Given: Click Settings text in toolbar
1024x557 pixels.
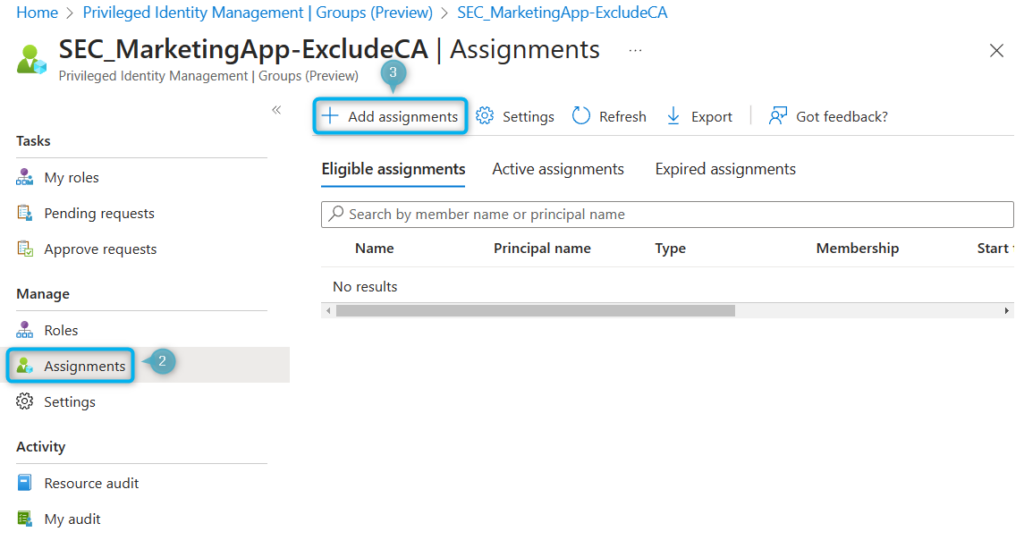Looking at the screenshot, I should [x=528, y=117].
